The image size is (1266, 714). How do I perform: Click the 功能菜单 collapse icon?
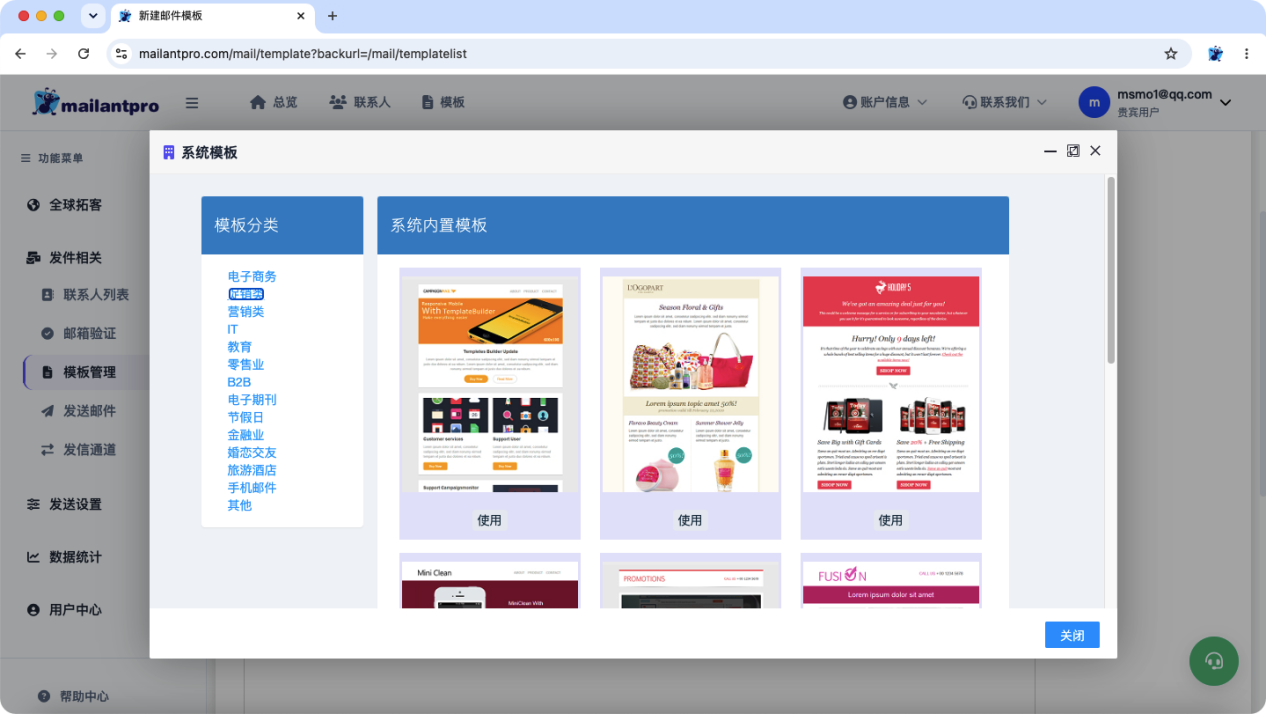(26, 158)
